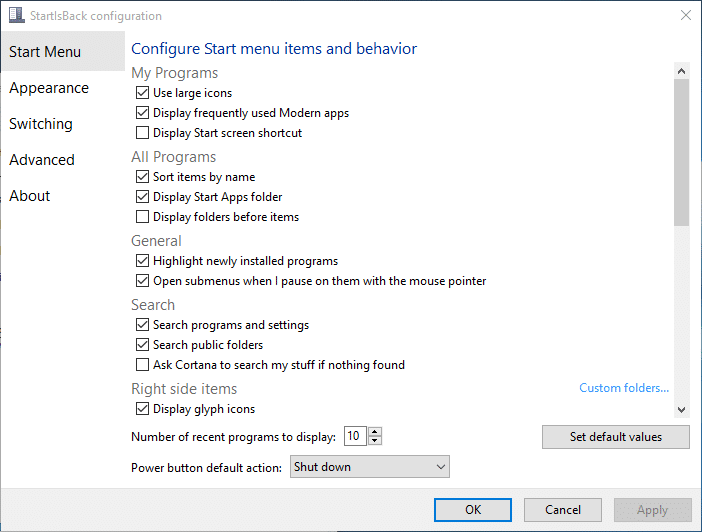Toggle Highlight newly installed programs
The height and width of the screenshot is (532, 702).
(x=142, y=261)
